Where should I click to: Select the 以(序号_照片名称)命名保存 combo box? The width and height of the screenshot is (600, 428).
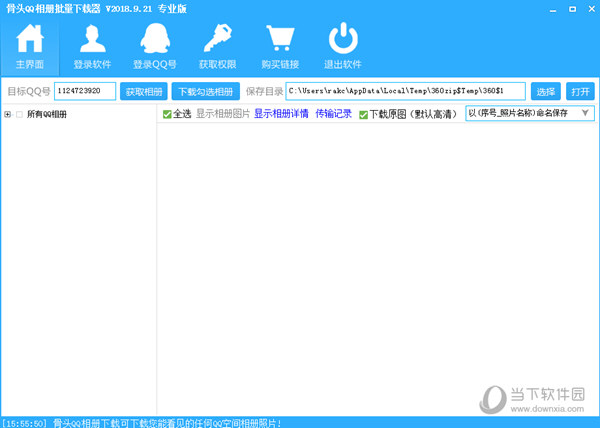coord(530,113)
